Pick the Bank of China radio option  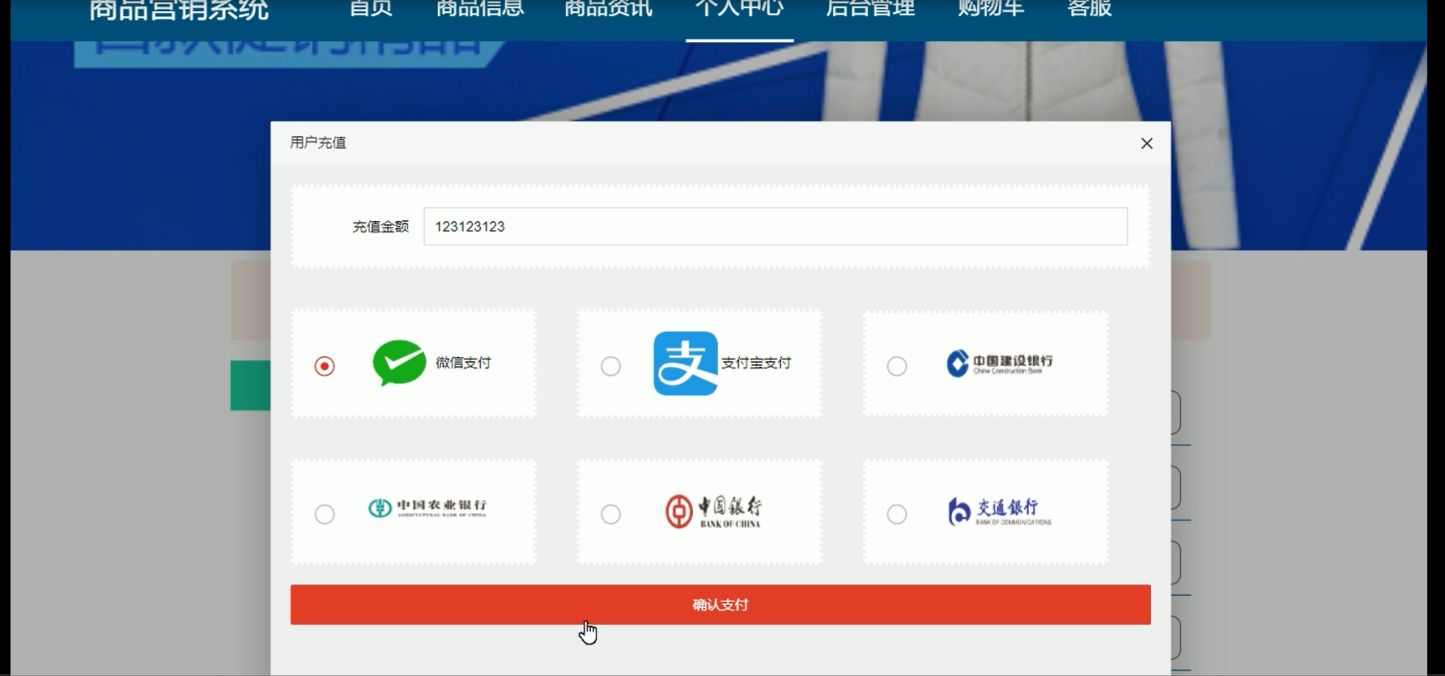coord(610,514)
